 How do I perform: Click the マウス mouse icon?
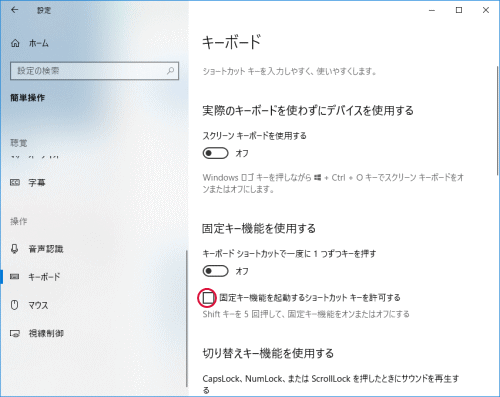point(14,305)
